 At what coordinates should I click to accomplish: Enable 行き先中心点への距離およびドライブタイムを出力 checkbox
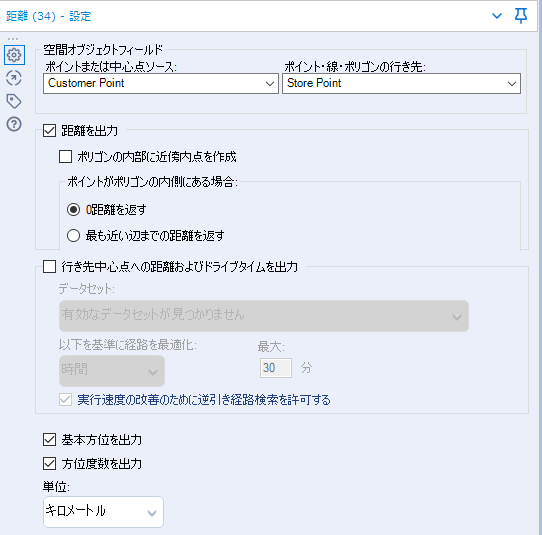(49, 267)
